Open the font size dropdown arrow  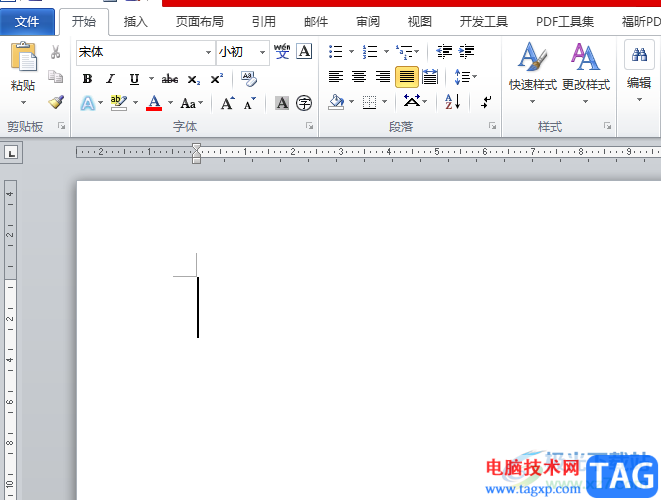click(262, 52)
